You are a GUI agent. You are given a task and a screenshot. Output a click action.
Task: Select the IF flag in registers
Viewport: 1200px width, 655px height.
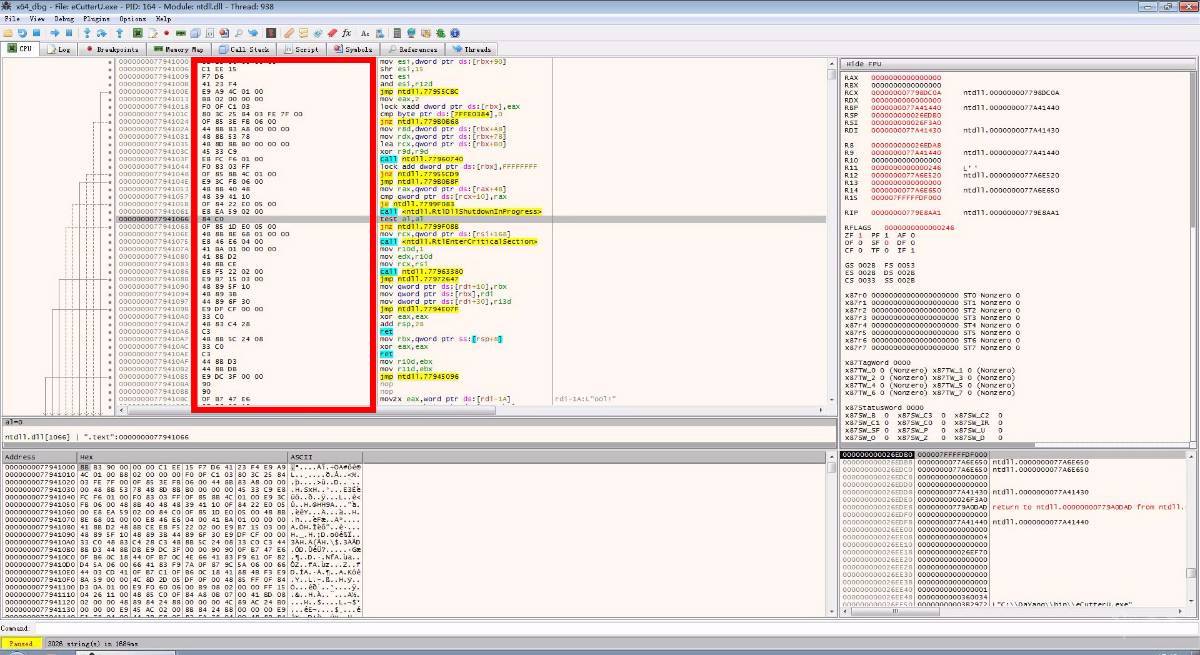coord(905,249)
